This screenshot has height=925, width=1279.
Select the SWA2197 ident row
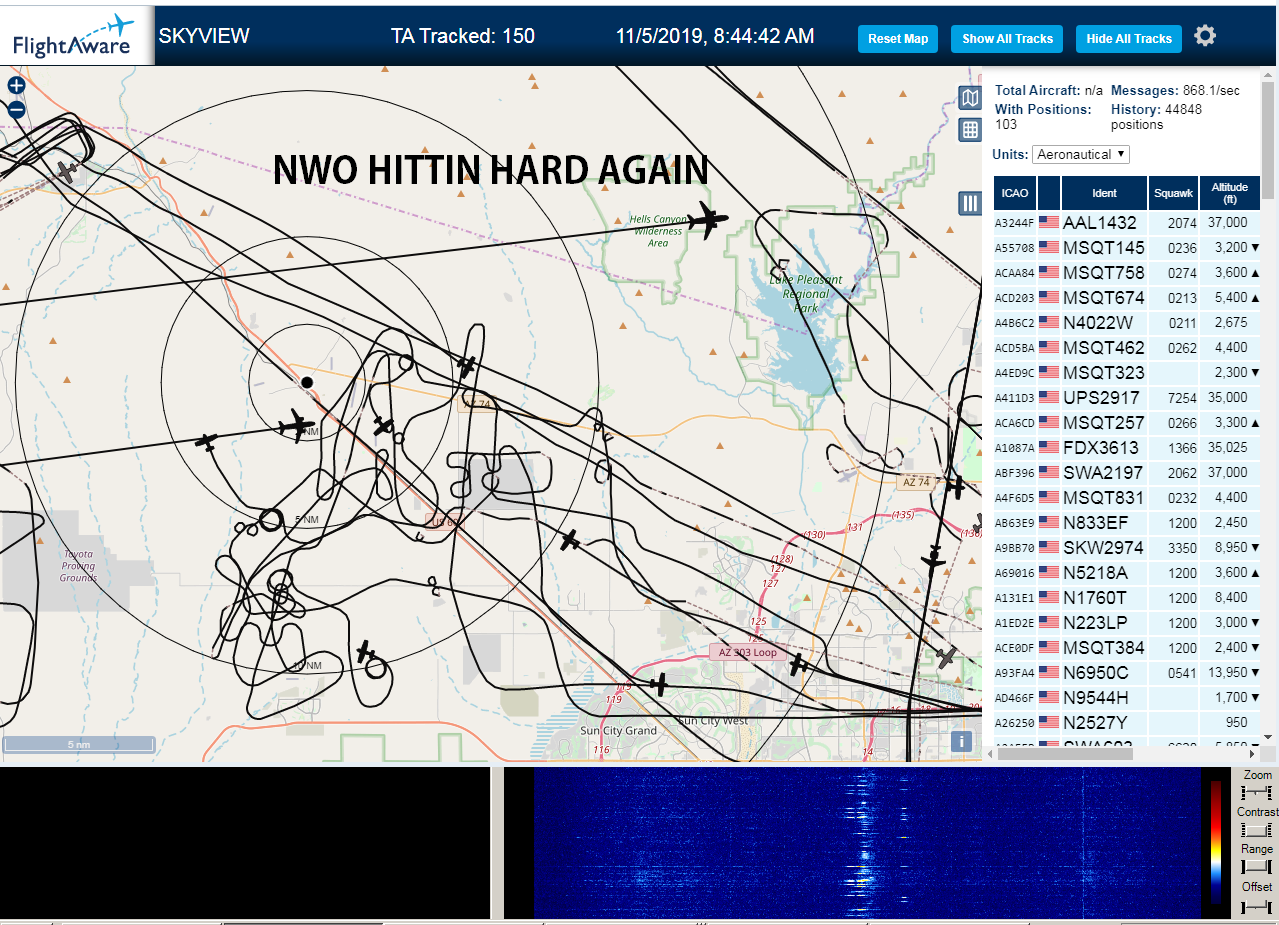pos(1127,472)
